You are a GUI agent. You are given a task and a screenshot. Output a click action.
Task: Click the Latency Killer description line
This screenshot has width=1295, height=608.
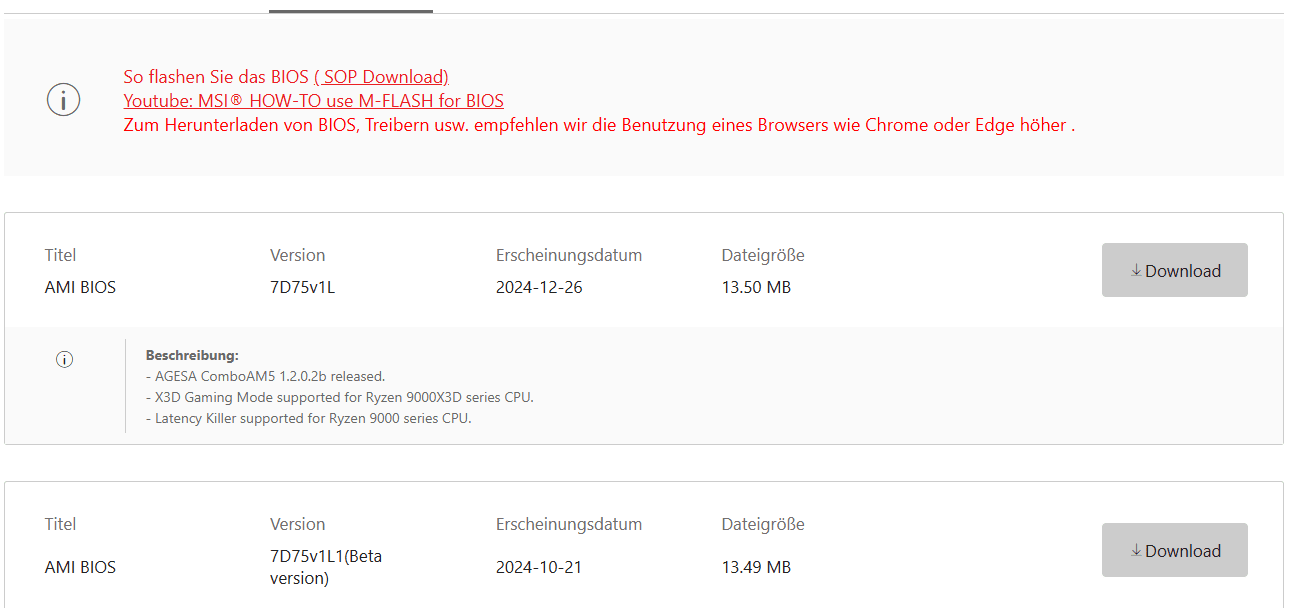click(x=308, y=418)
